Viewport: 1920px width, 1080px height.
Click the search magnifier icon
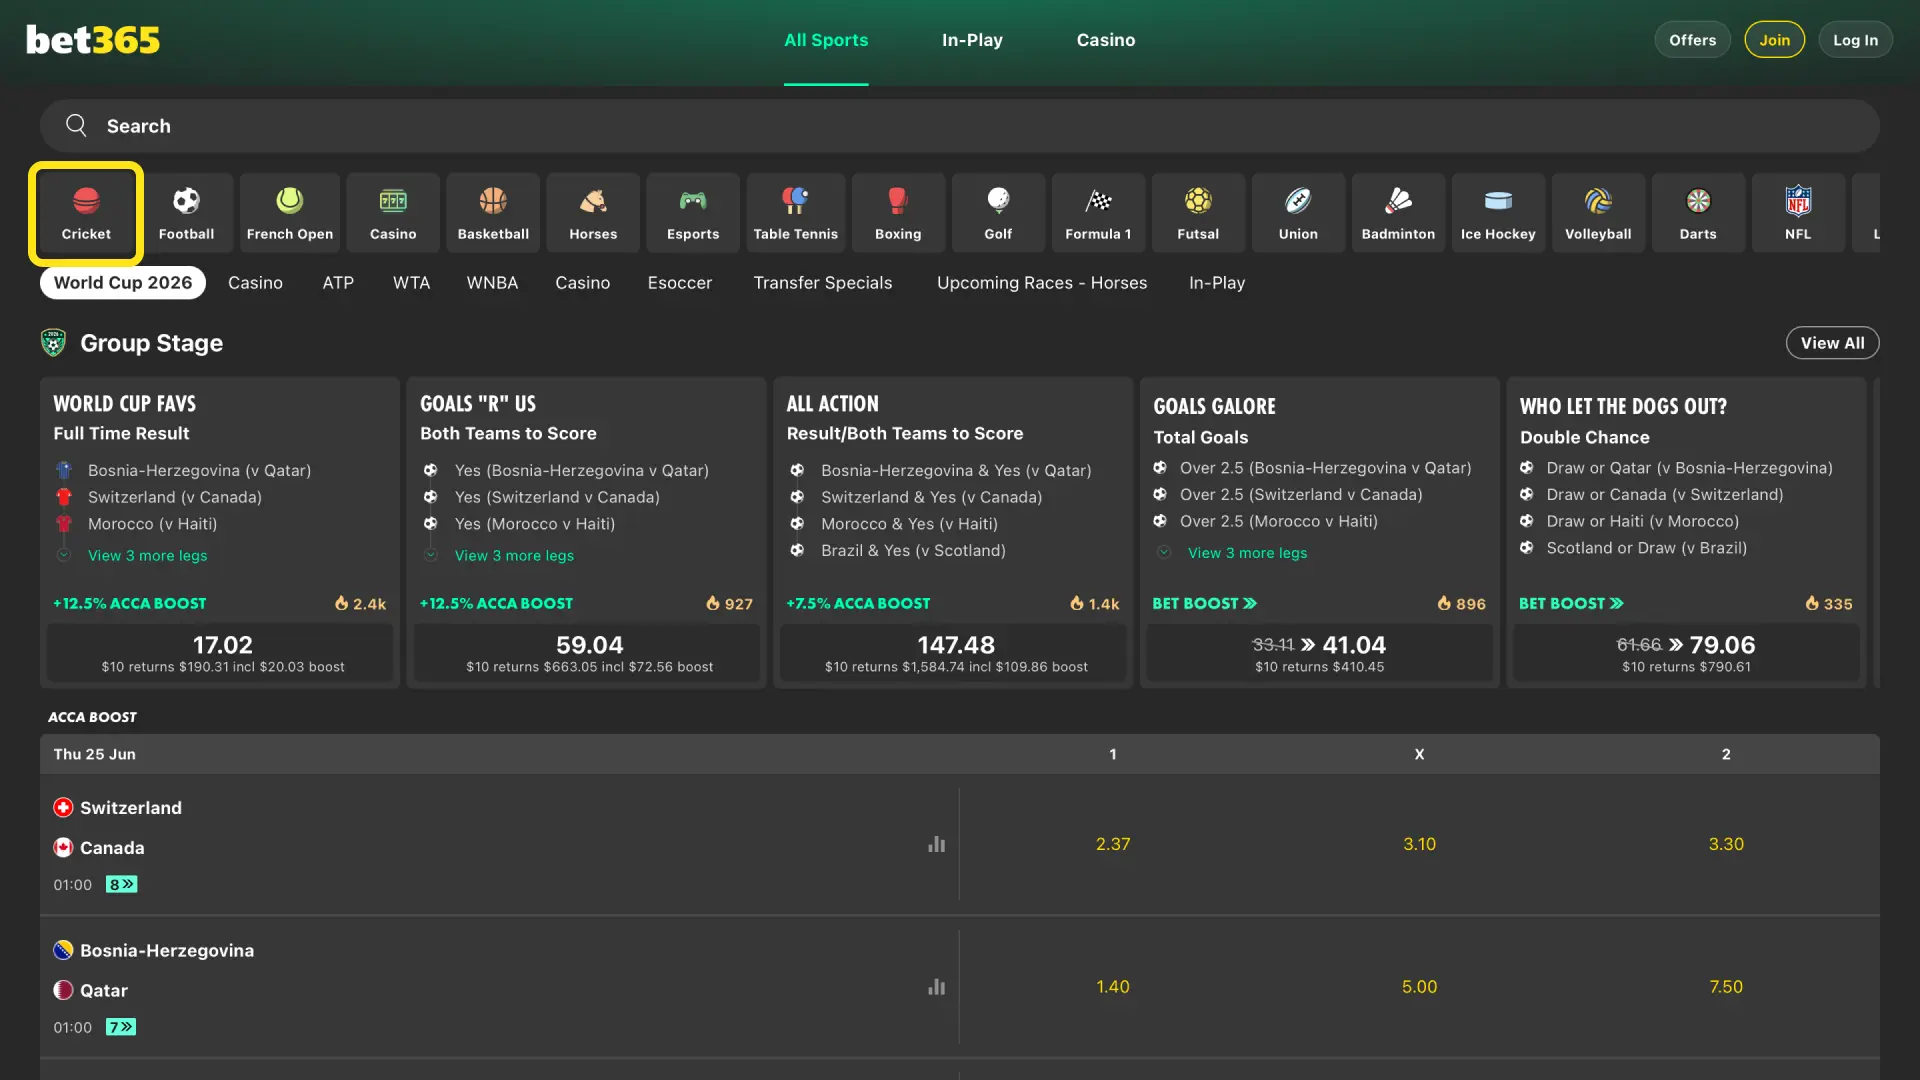coord(76,125)
